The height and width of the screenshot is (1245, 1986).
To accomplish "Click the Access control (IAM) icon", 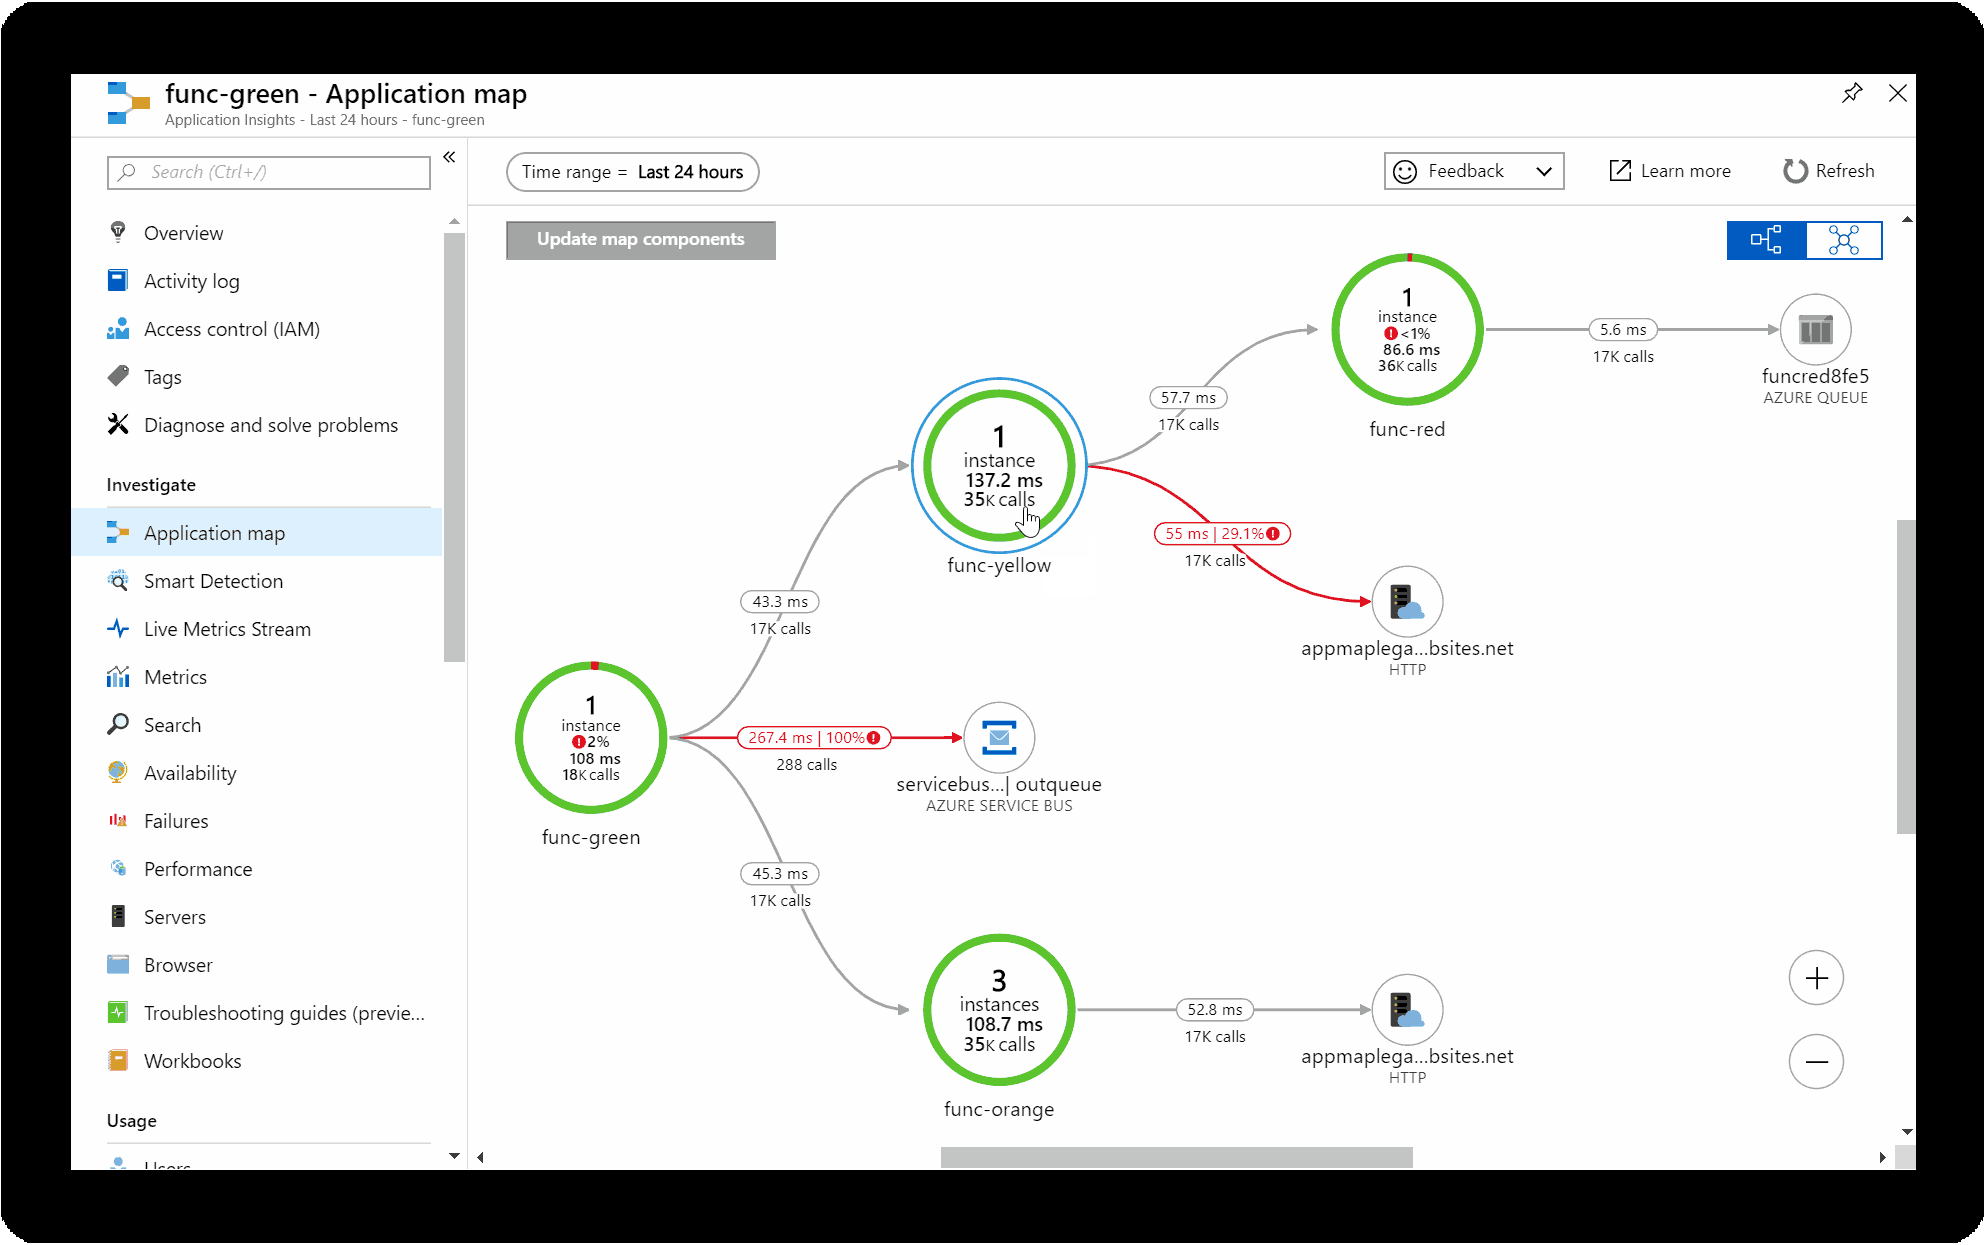I will 118,329.
